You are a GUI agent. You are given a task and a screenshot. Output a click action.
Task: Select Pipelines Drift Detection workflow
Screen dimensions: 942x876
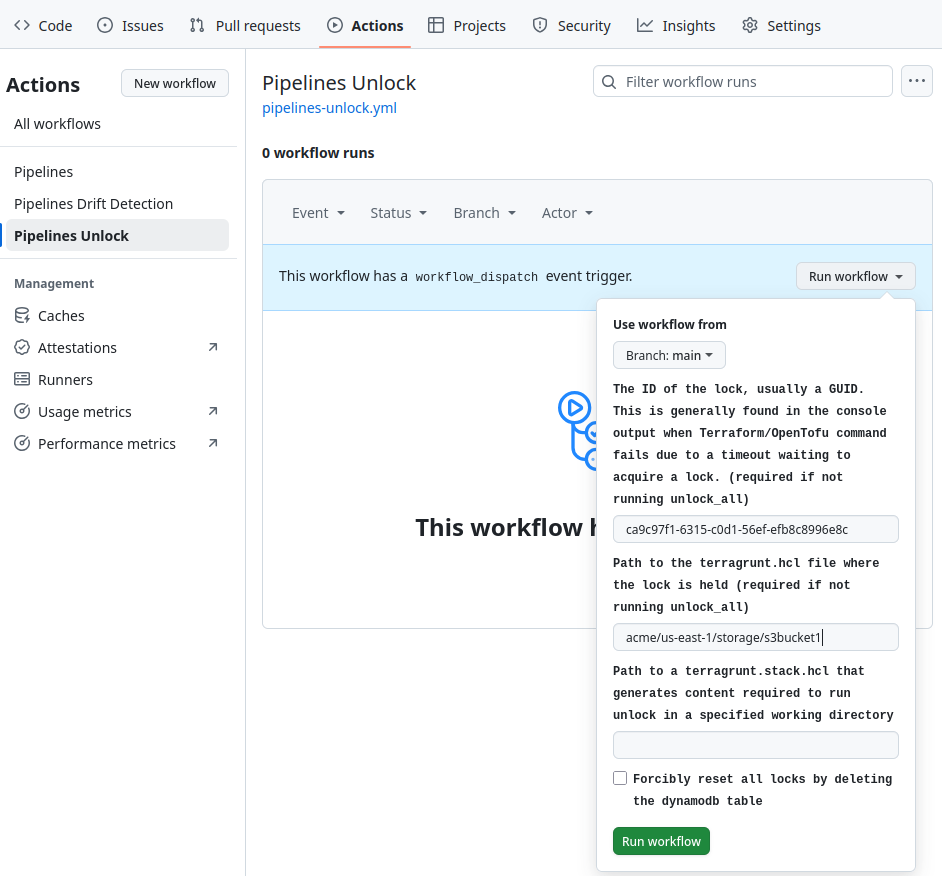click(93, 204)
